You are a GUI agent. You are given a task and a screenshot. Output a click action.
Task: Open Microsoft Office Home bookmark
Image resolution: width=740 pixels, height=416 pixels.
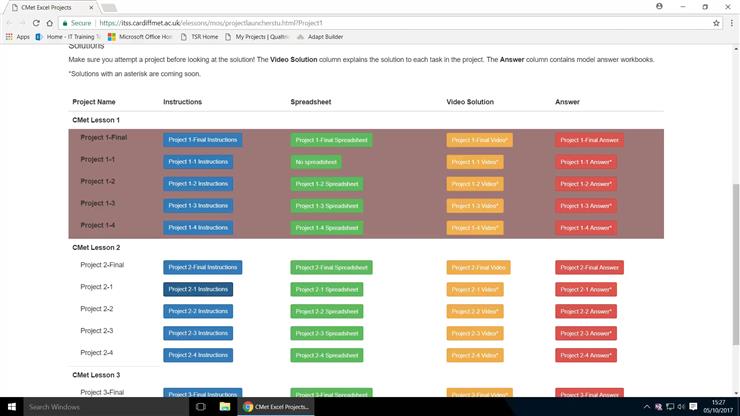[140, 37]
